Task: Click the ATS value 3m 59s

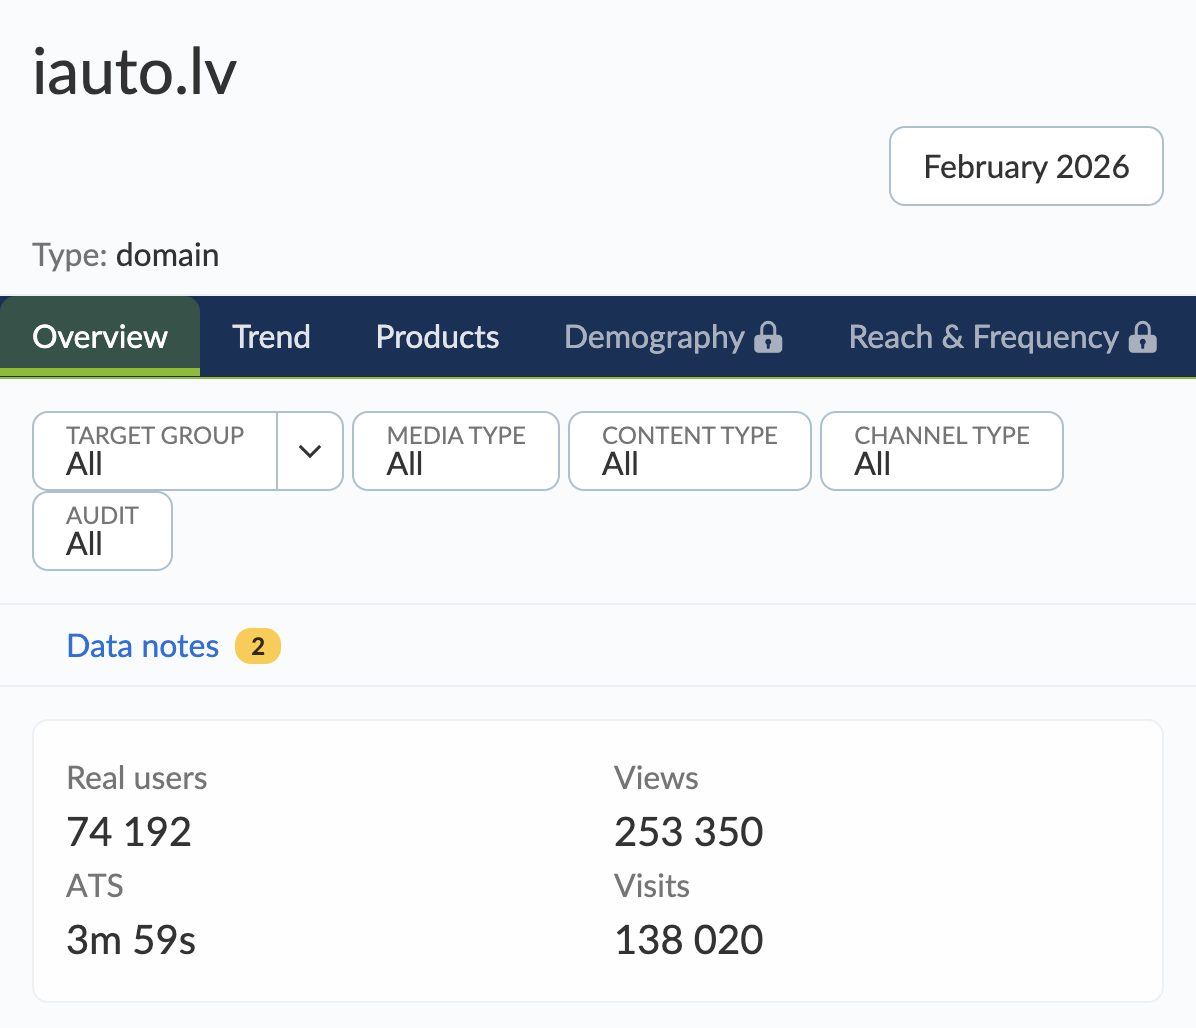Action: (x=131, y=940)
